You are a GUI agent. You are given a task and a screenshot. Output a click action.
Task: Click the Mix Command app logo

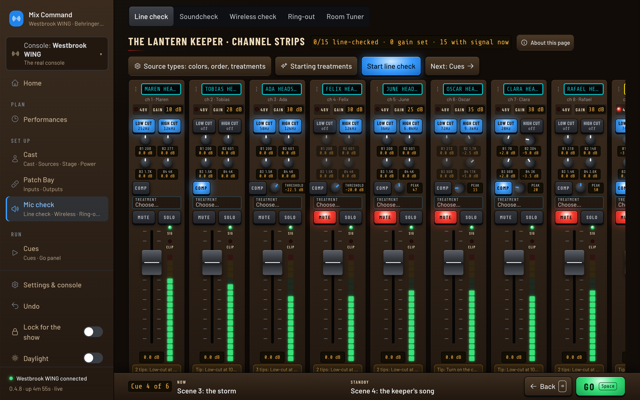click(16, 19)
